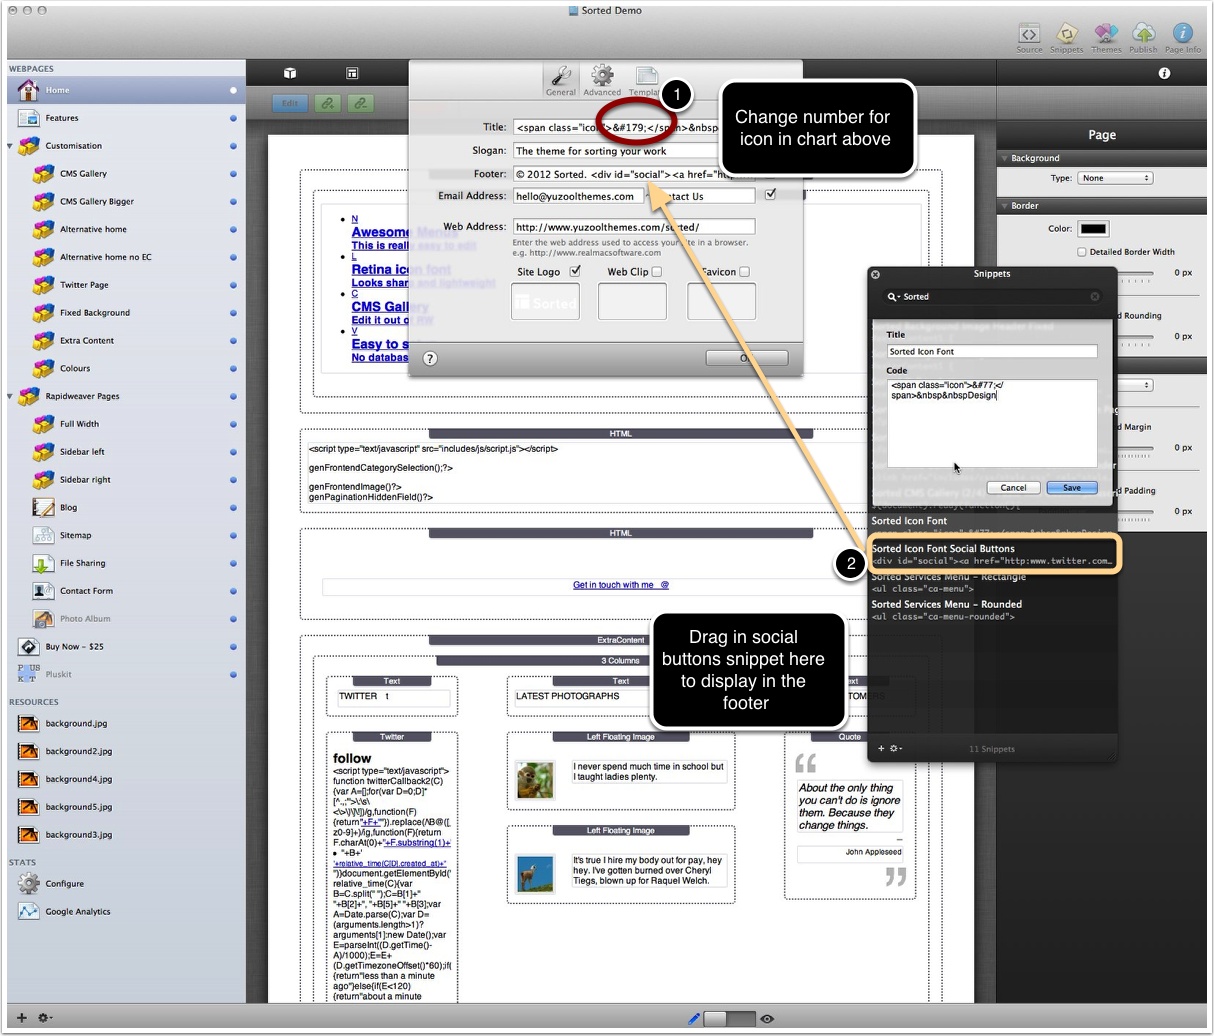Image resolution: width=1214 pixels, height=1036 pixels.
Task: Click the Google Analytics icon
Action: tap(28, 911)
